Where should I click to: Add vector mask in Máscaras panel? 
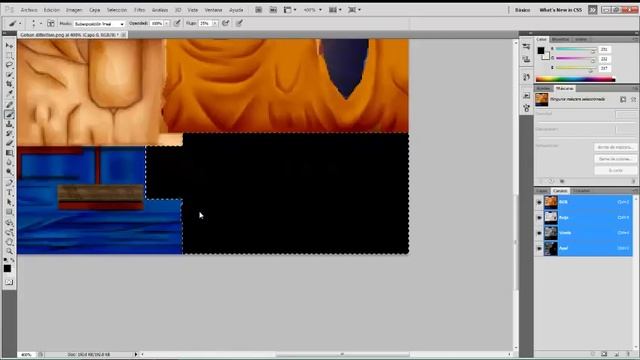(x=633, y=99)
